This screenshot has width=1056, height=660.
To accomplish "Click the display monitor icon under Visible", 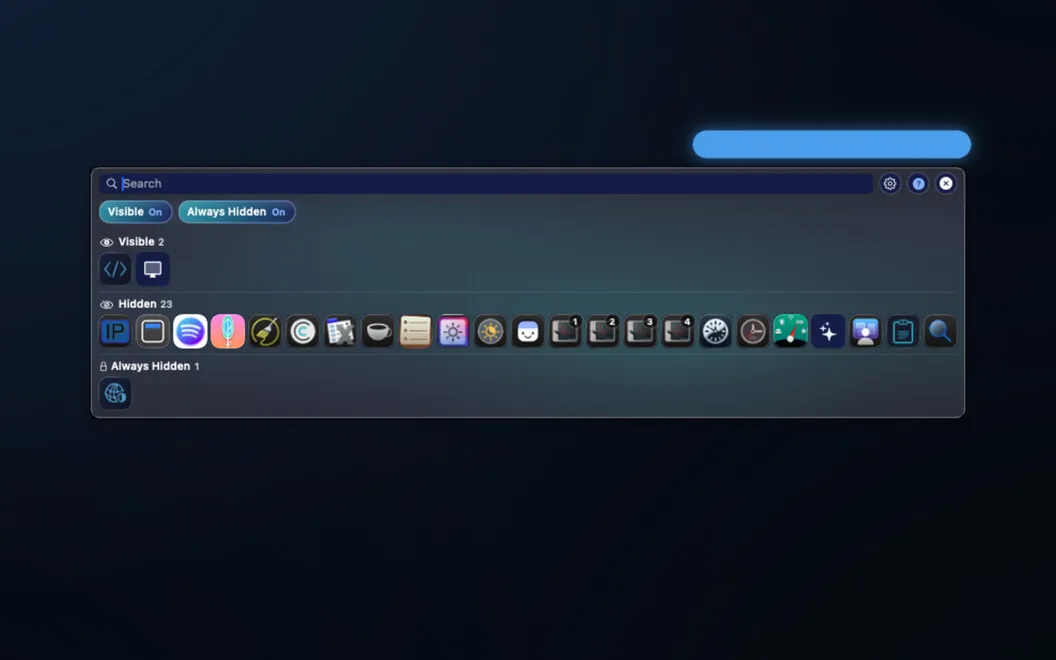I will [153, 269].
